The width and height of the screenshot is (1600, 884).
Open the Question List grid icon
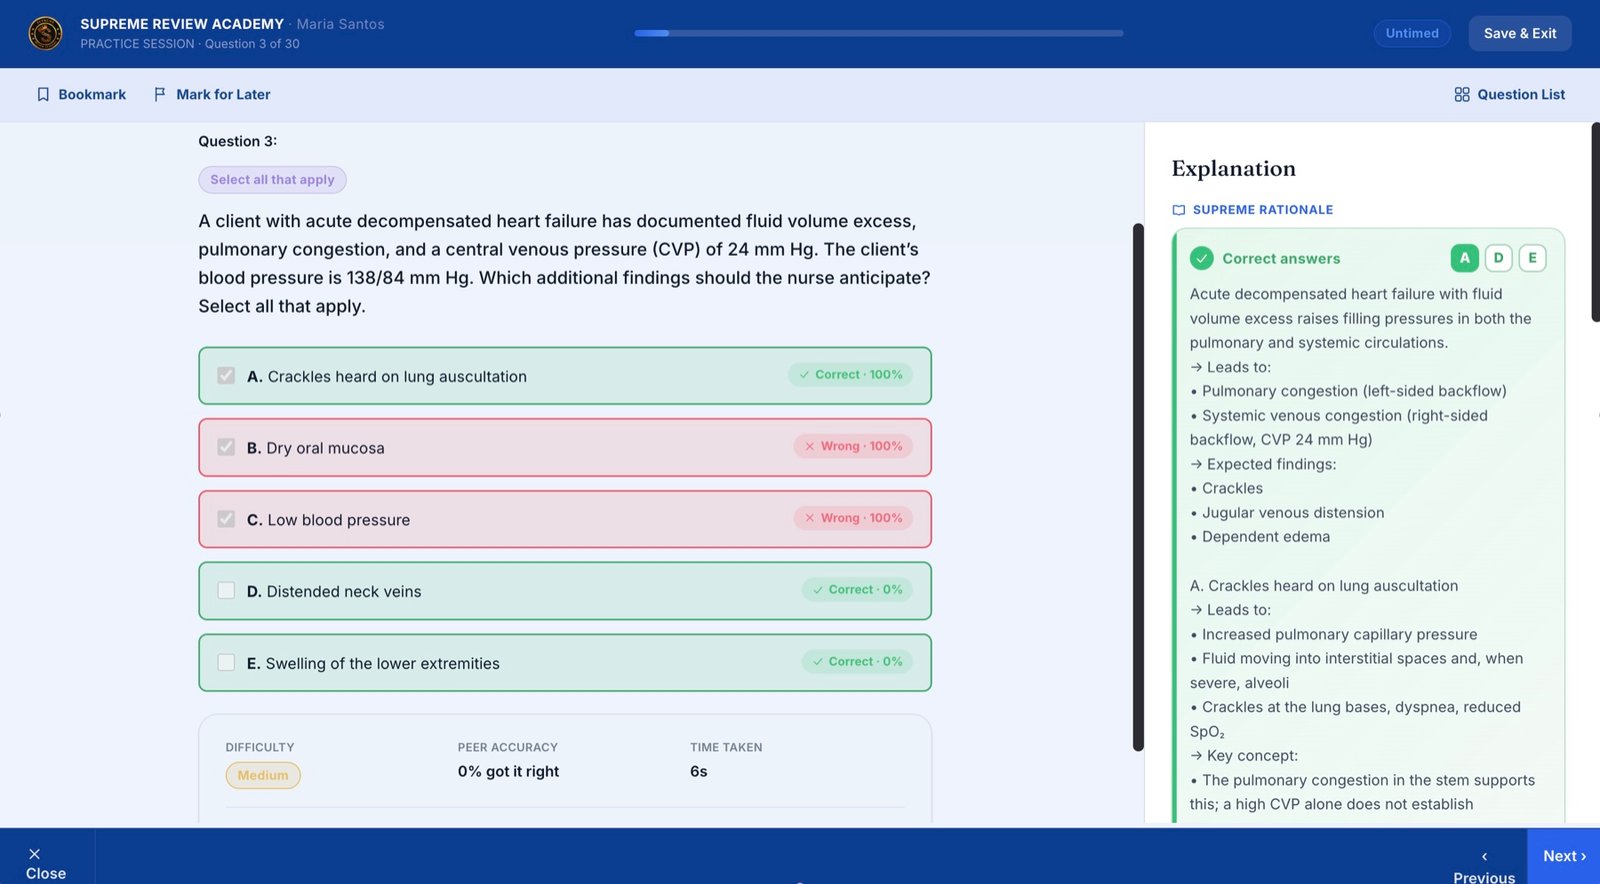(1462, 94)
